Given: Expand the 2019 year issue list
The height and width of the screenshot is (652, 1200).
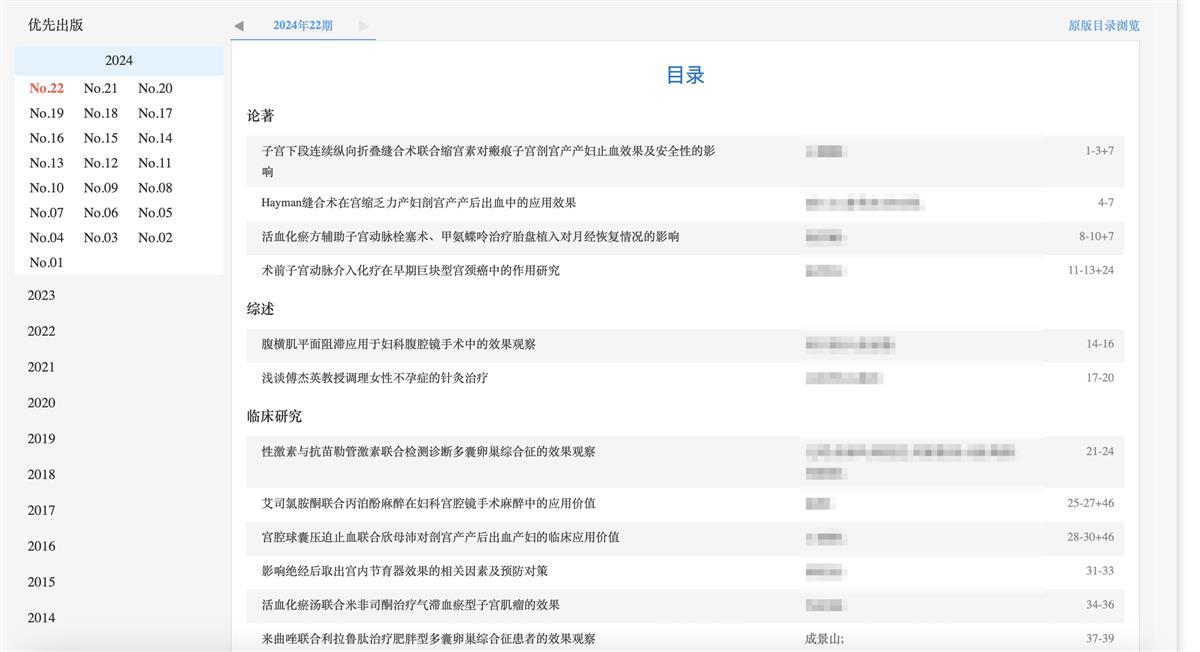Looking at the screenshot, I should (x=41, y=439).
